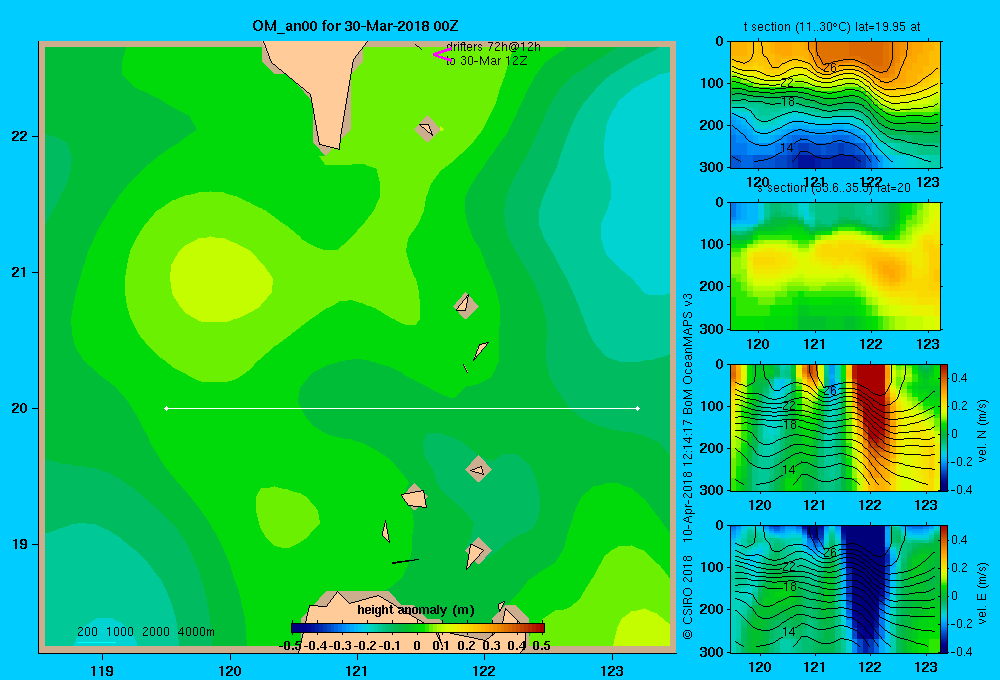Click longitude label 122 on the main map

[484, 670]
